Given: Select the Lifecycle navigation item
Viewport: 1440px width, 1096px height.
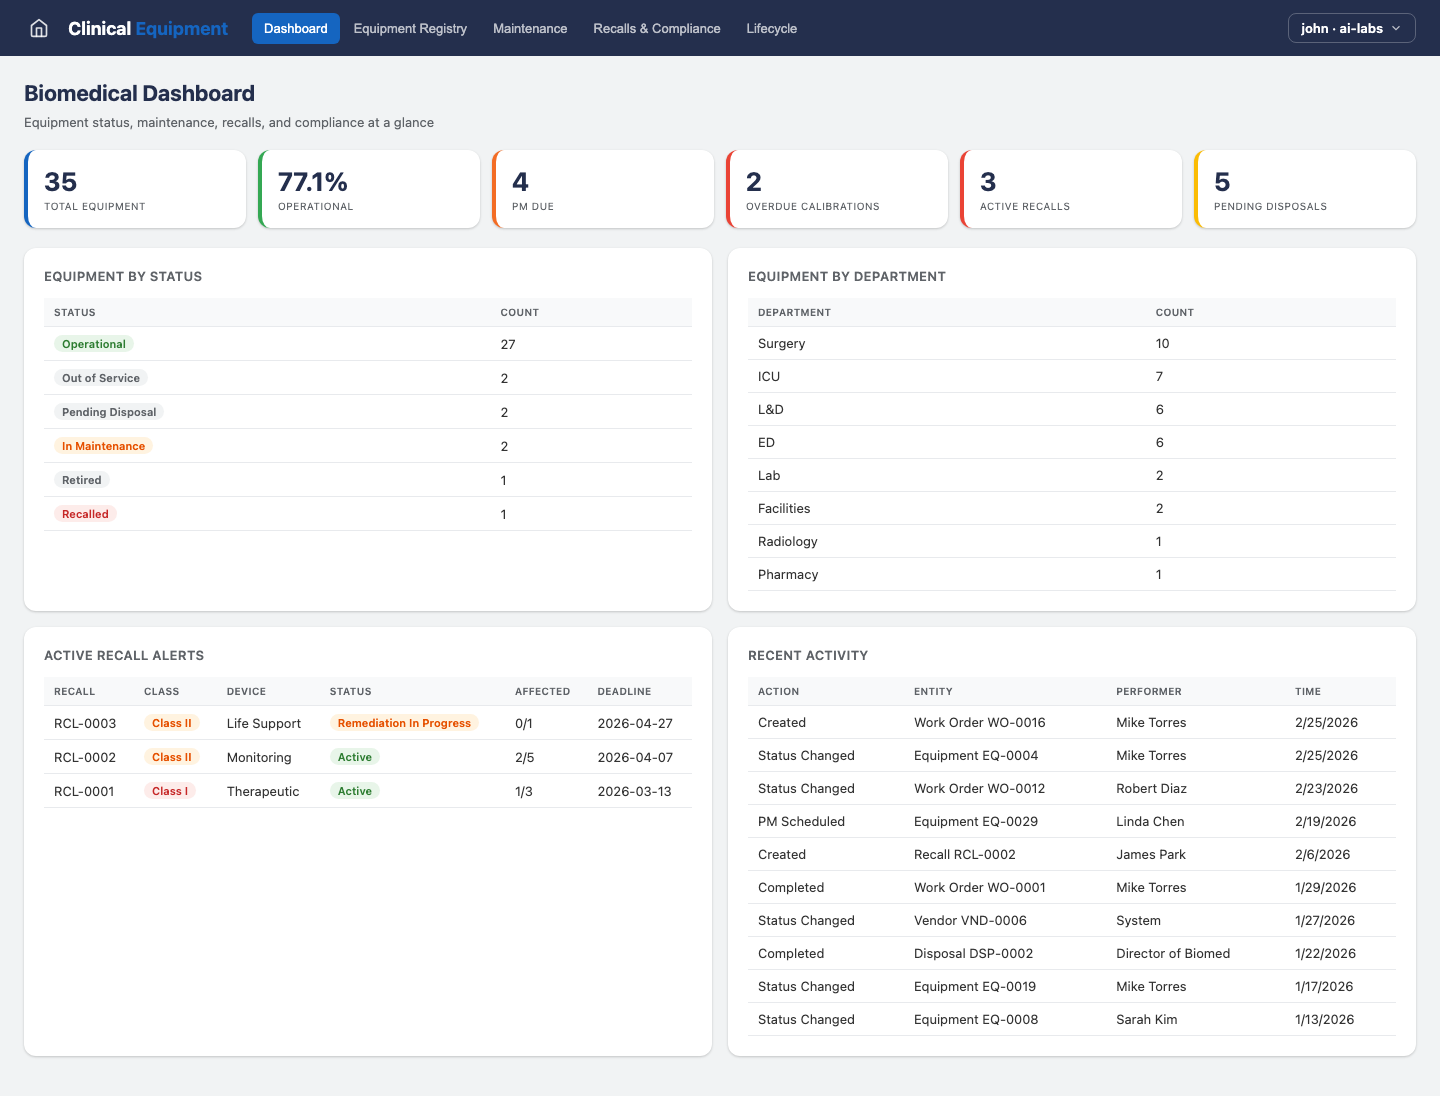Looking at the screenshot, I should (x=771, y=28).
